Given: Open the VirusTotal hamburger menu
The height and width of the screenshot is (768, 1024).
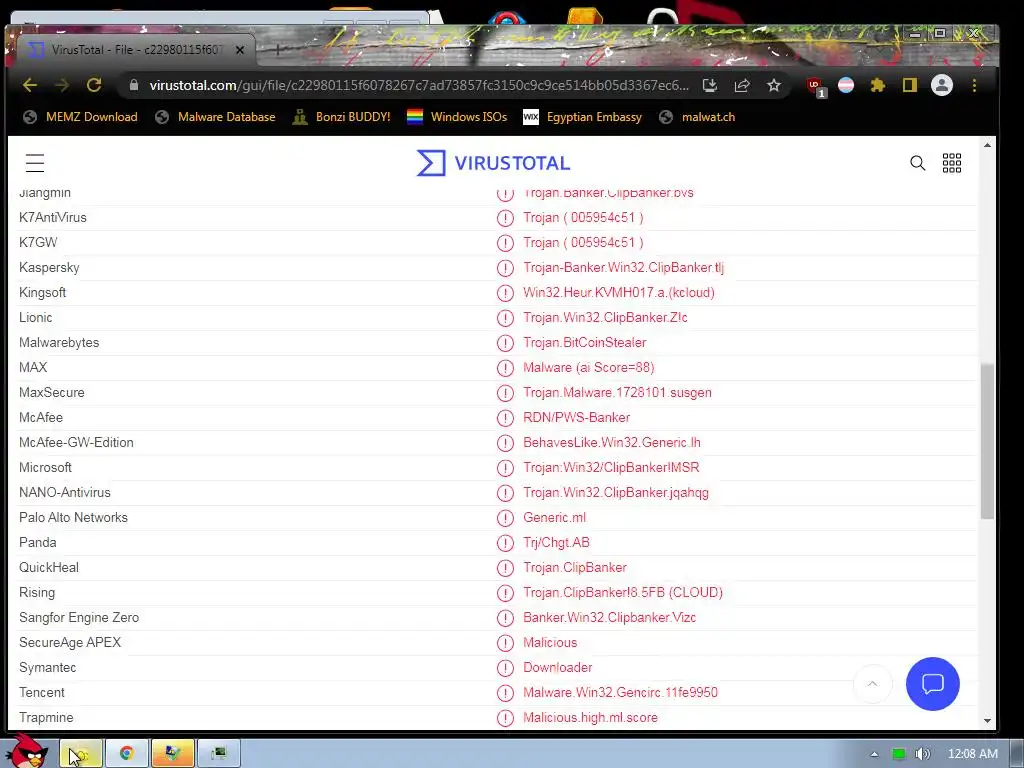Looking at the screenshot, I should pos(35,163).
